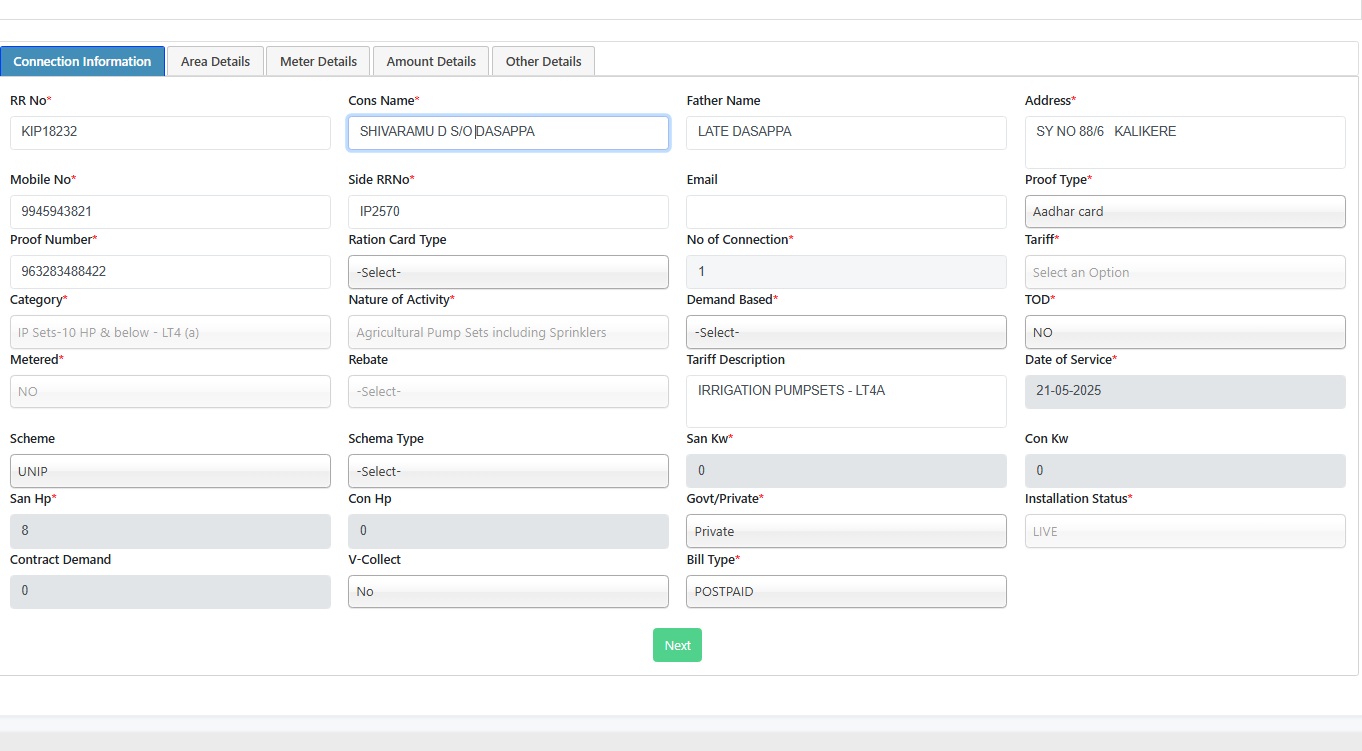Viewport: 1362px width, 751px height.
Task: Select the Other Details tab
Action: coord(543,61)
